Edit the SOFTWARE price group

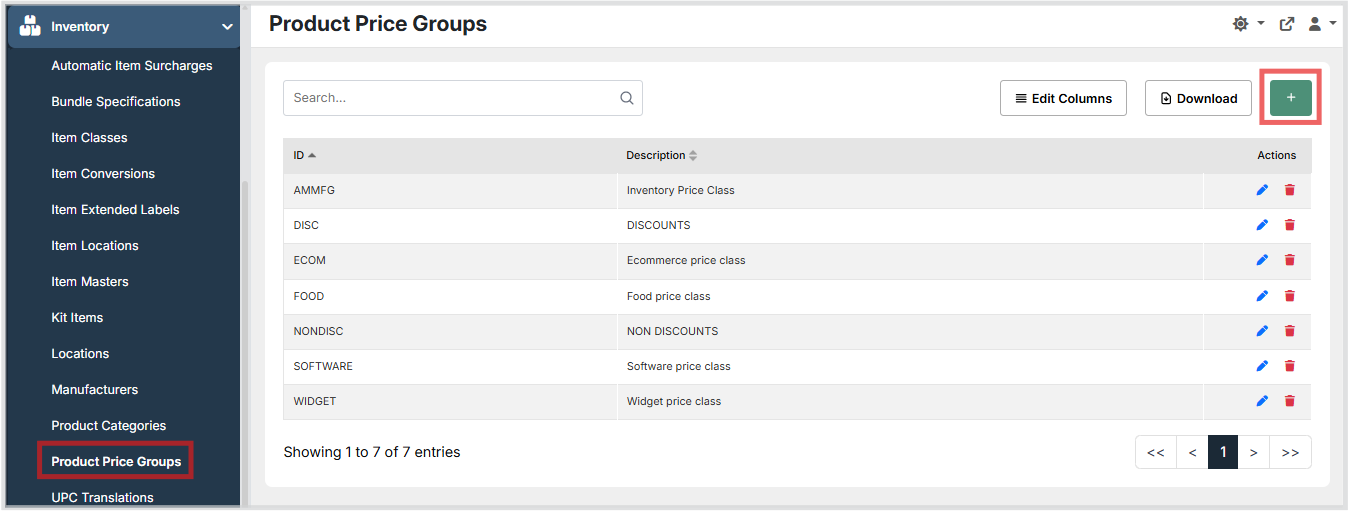click(1262, 366)
